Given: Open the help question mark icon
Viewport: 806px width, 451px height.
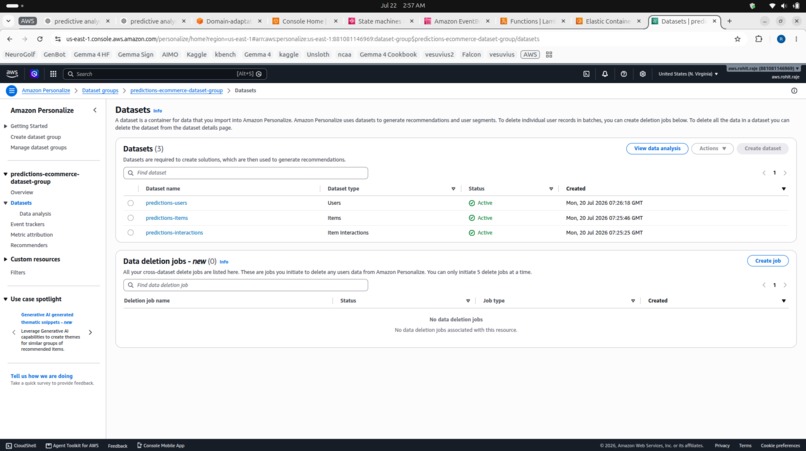Looking at the screenshot, I should (x=624, y=74).
